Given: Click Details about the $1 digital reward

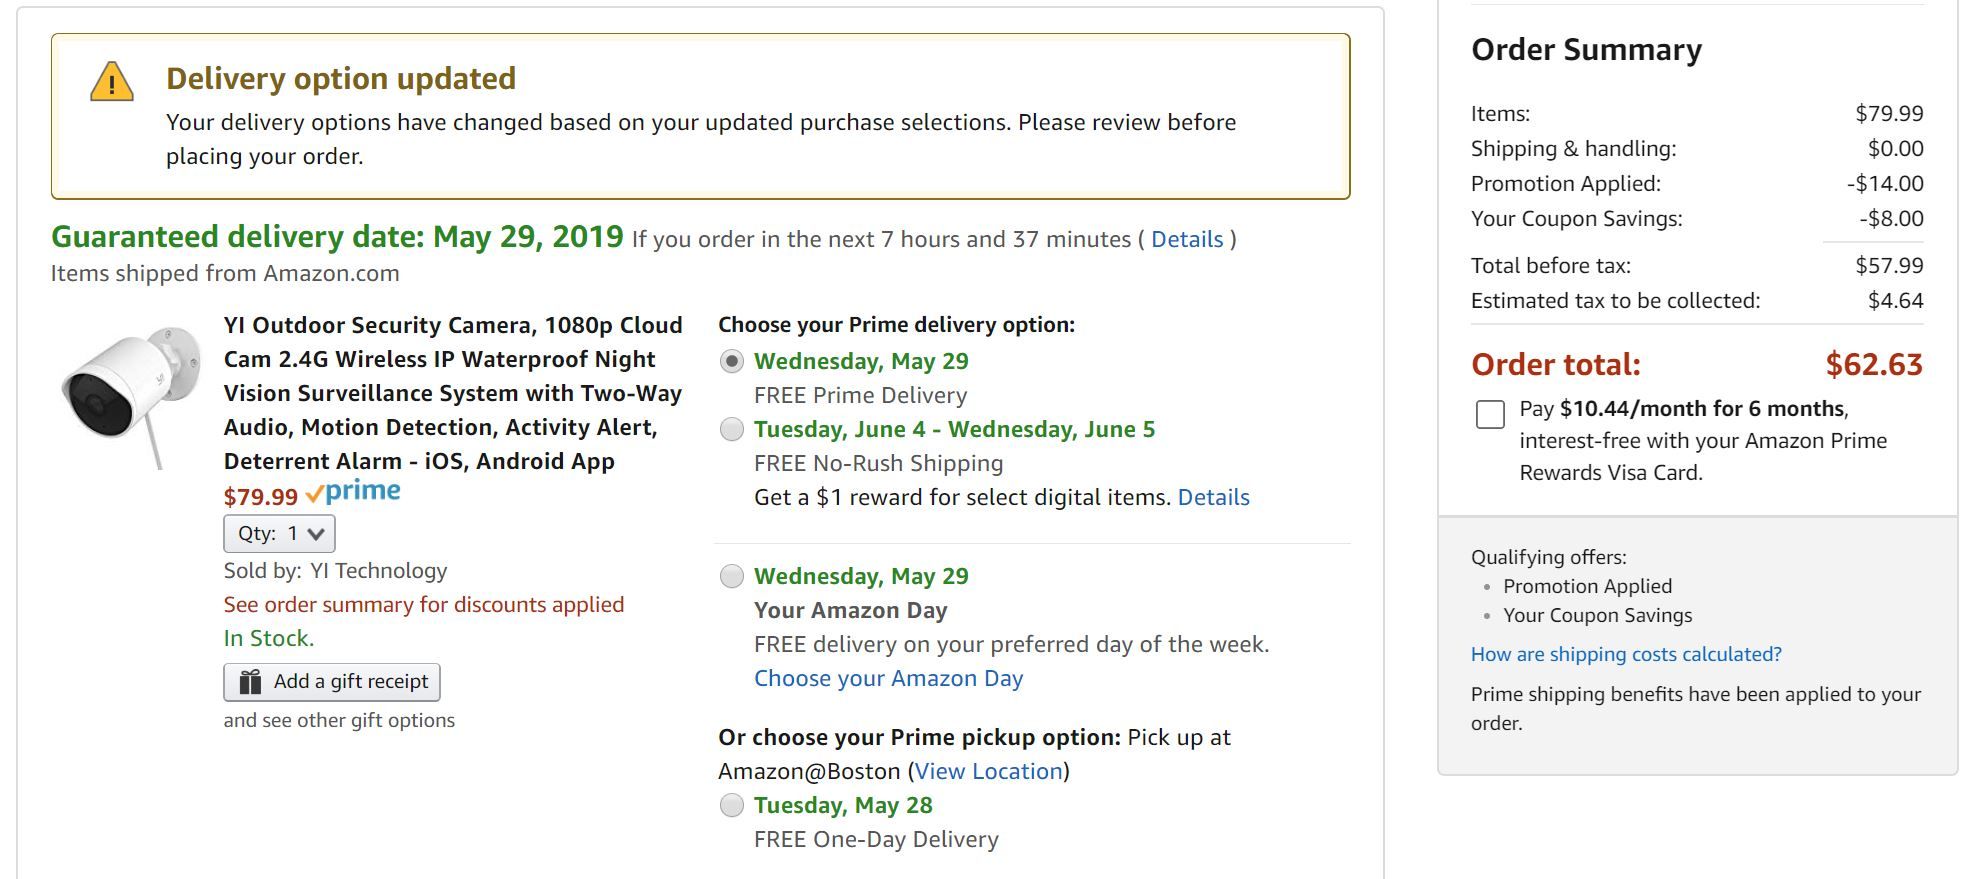Looking at the screenshot, I should coord(1213,497).
